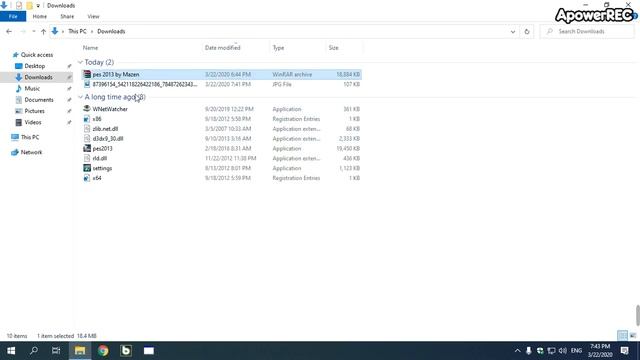Click WinRAR archive type cell

292,74
